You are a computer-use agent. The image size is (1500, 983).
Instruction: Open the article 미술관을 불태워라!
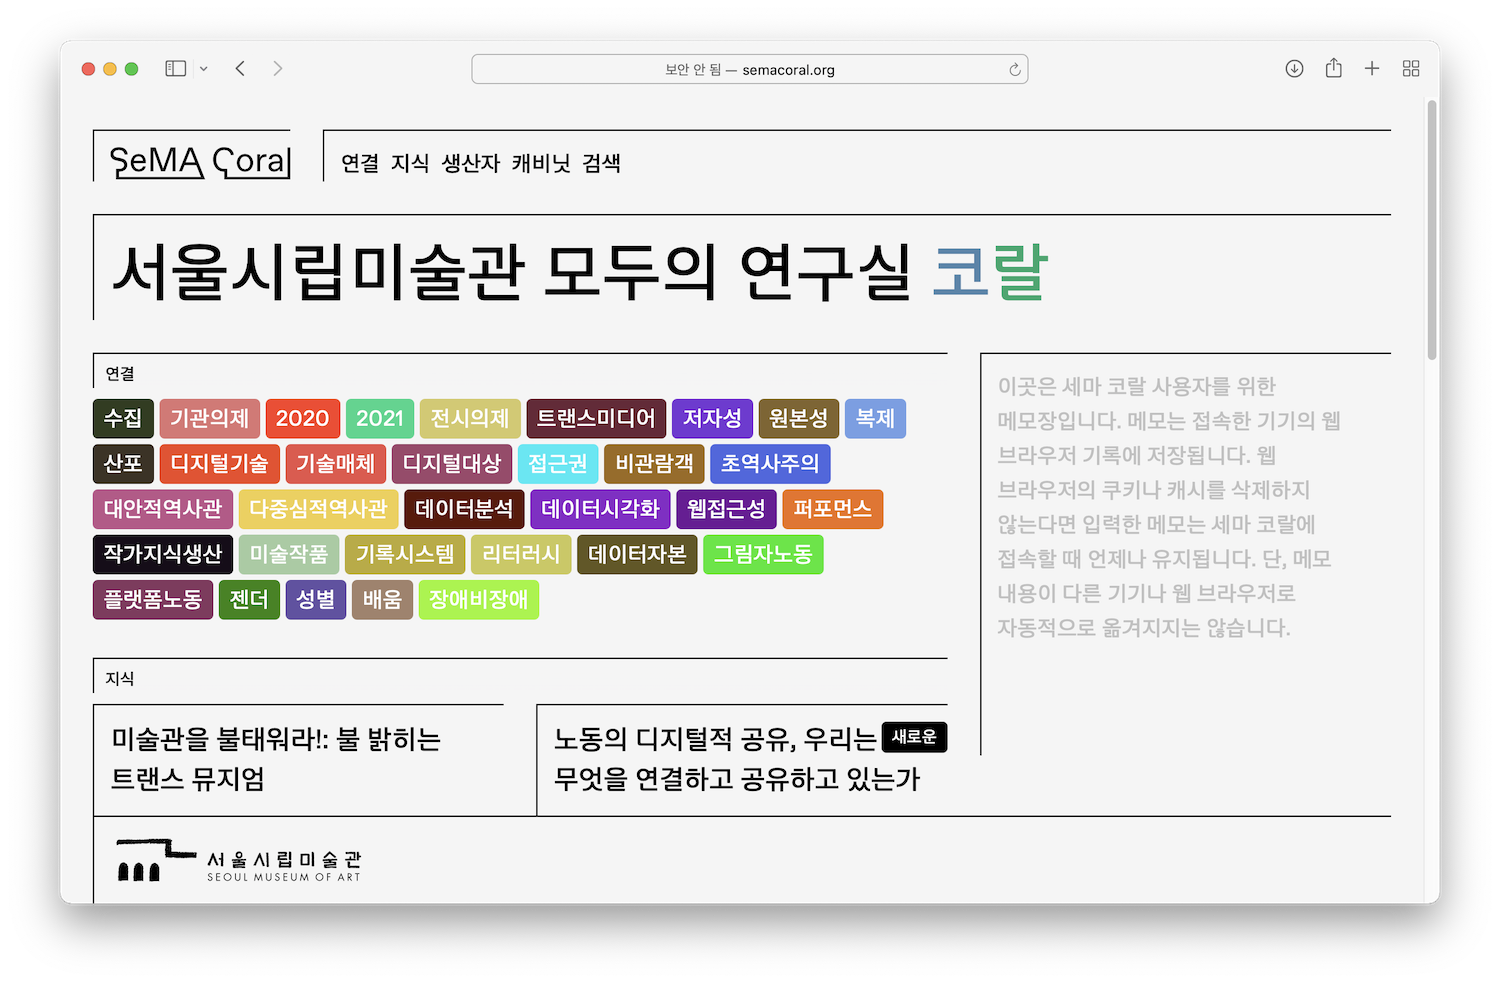coord(276,758)
